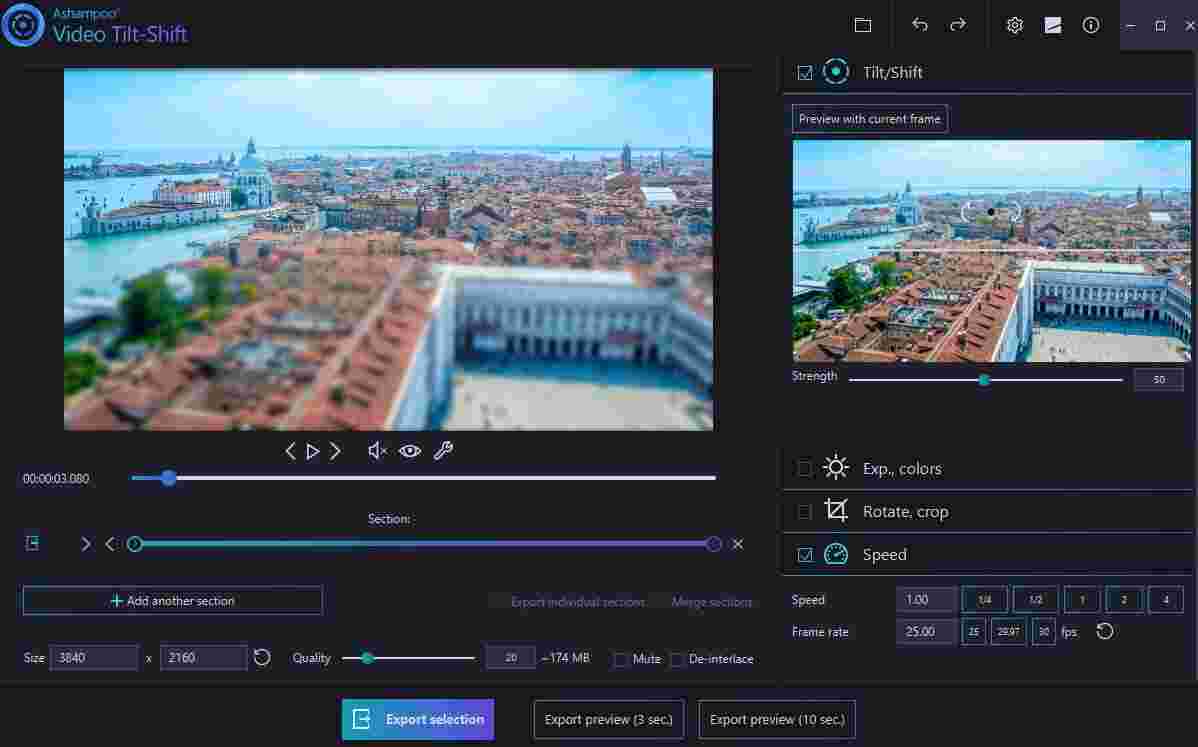Step to the next frame
The image size is (1198, 747).
coord(336,450)
